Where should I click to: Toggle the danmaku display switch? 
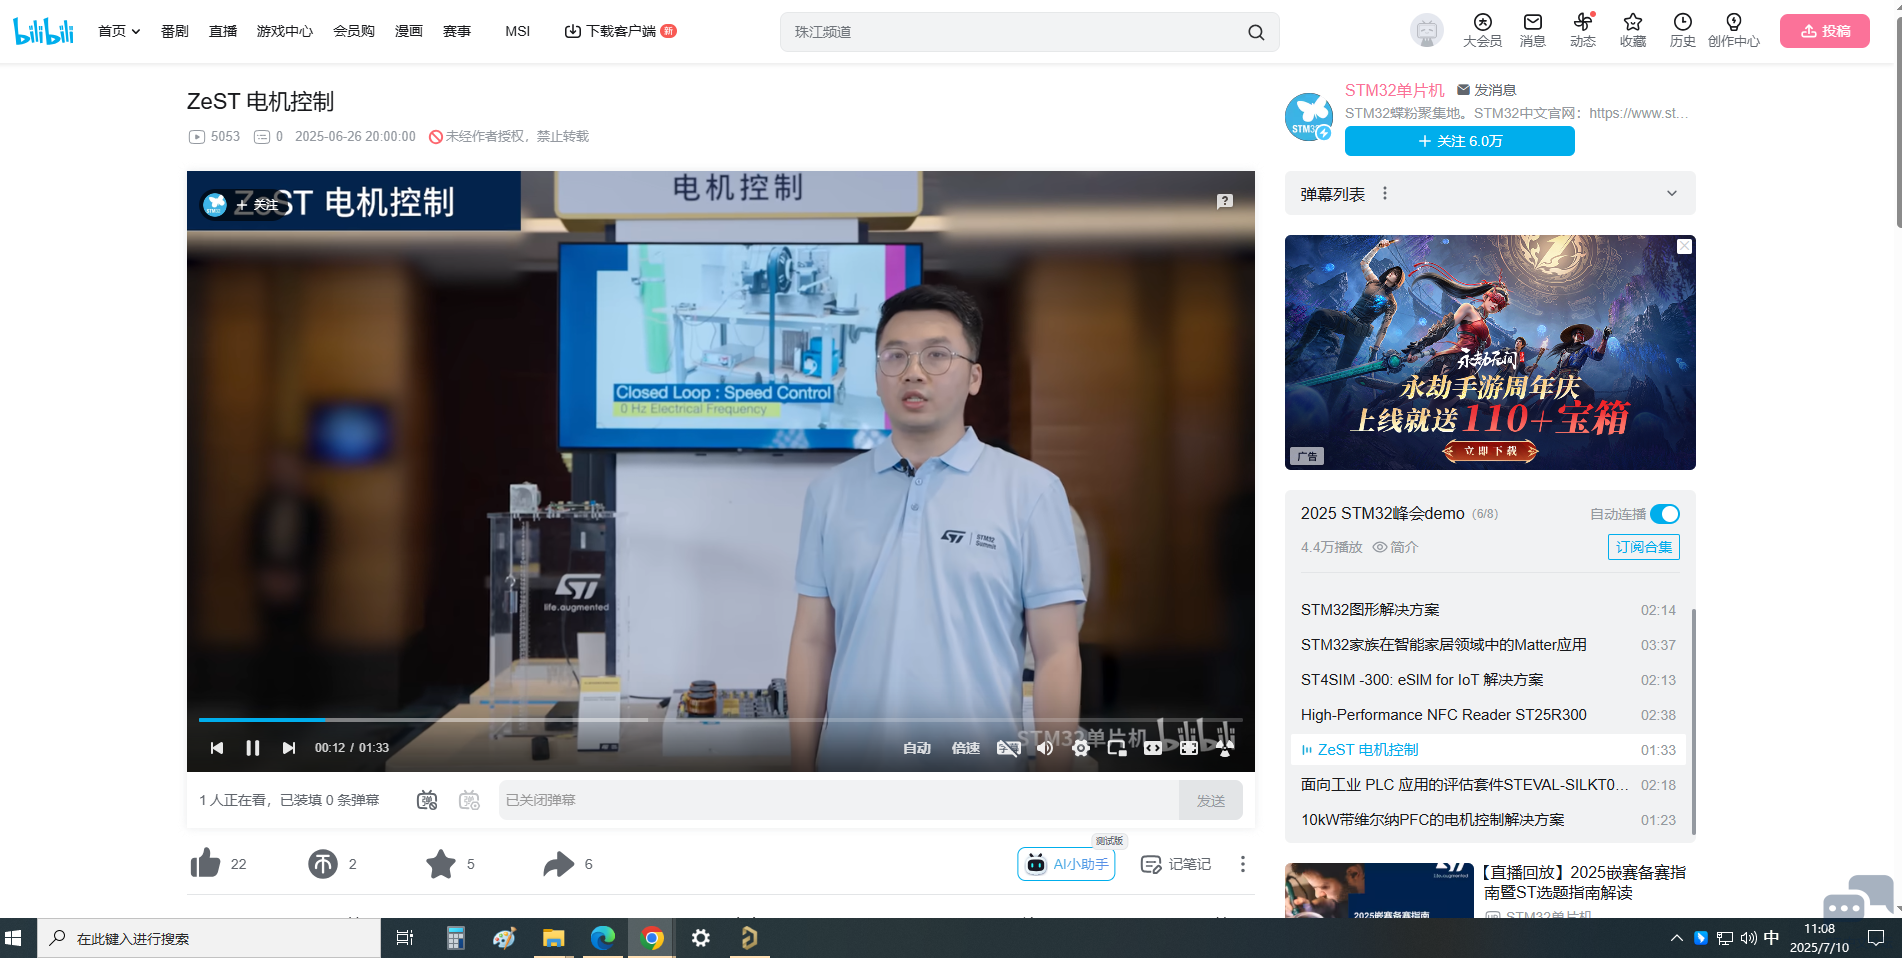pyautogui.click(x=427, y=800)
